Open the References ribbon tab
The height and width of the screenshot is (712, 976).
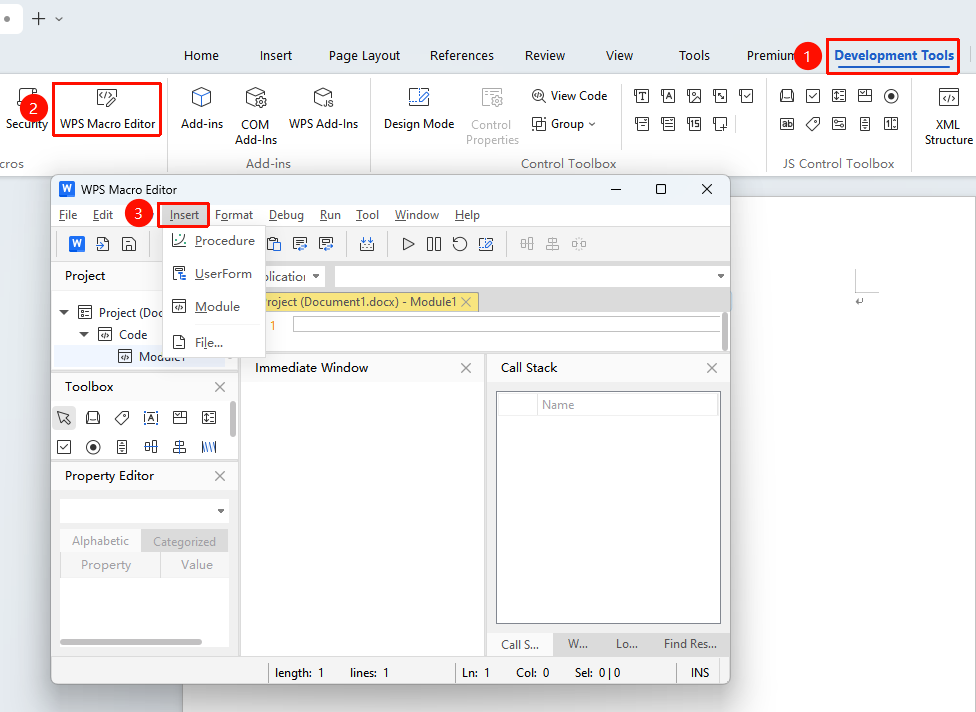[x=462, y=55]
